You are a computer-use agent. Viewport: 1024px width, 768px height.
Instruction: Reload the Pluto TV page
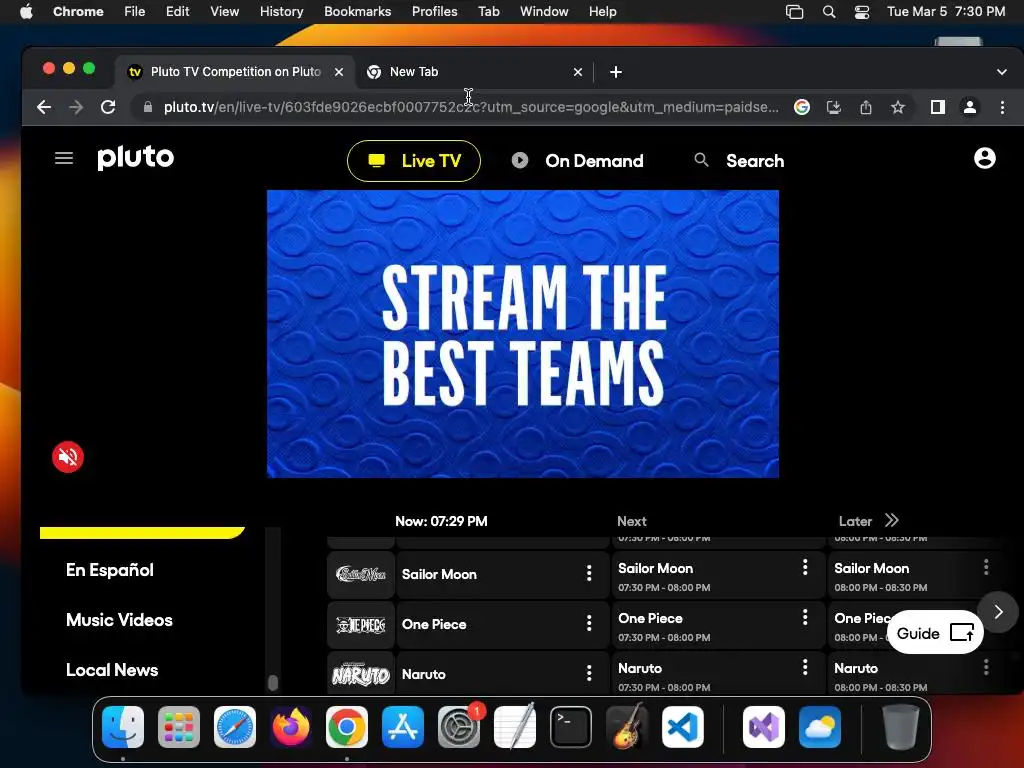[x=108, y=107]
